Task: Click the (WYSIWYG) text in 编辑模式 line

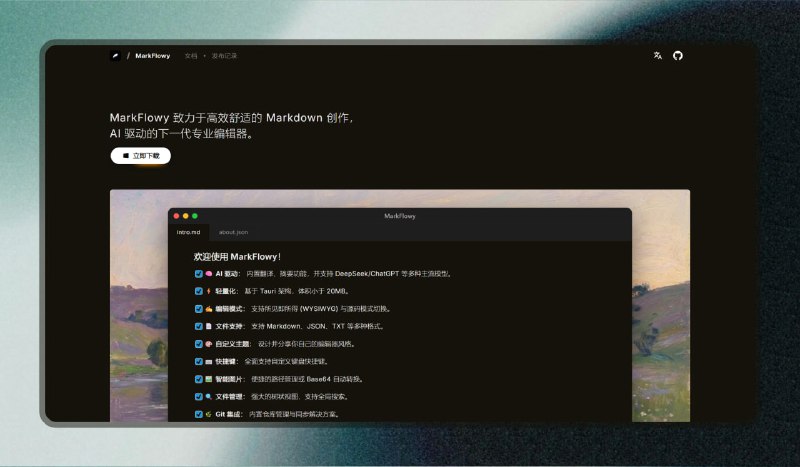Action: [319, 309]
